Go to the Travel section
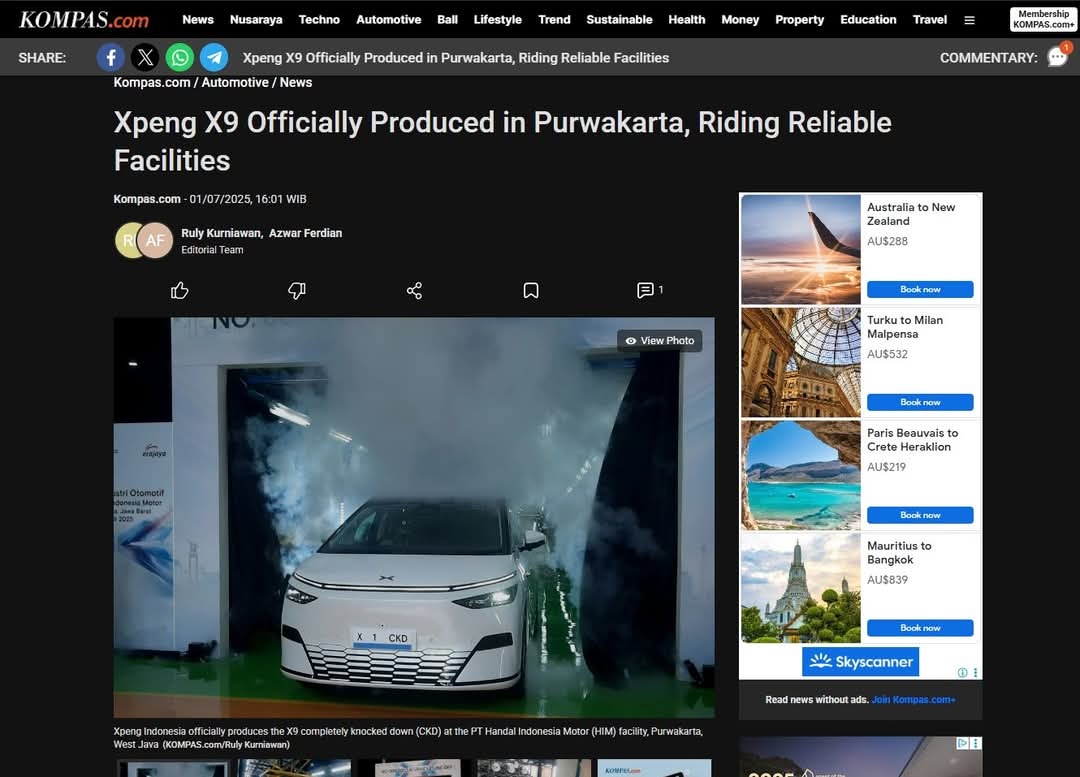This screenshot has height=777, width=1080. point(930,20)
